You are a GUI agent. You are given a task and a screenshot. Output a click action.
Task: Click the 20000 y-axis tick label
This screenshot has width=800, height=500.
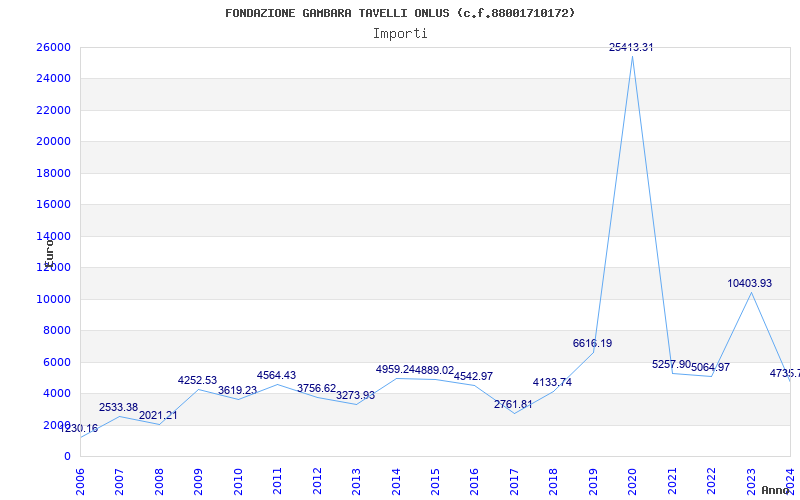[x=53, y=141]
